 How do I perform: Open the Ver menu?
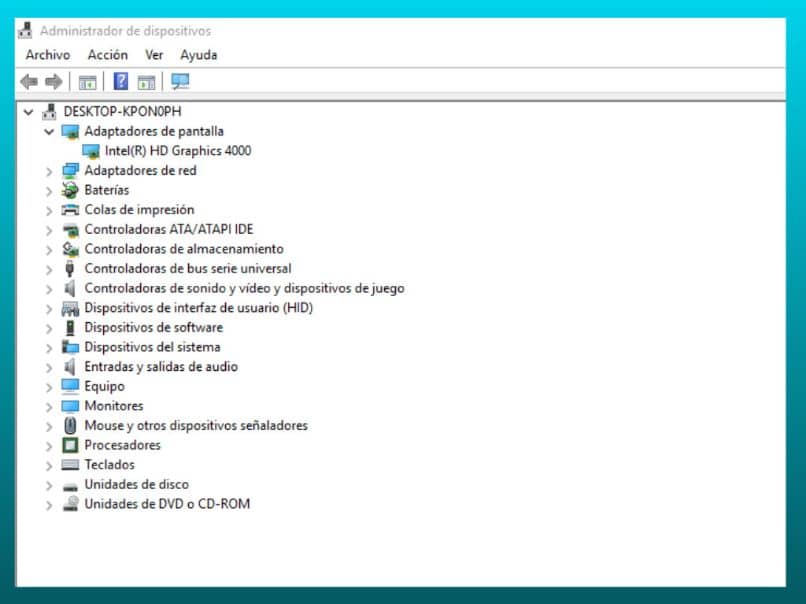pyautogui.click(x=154, y=54)
